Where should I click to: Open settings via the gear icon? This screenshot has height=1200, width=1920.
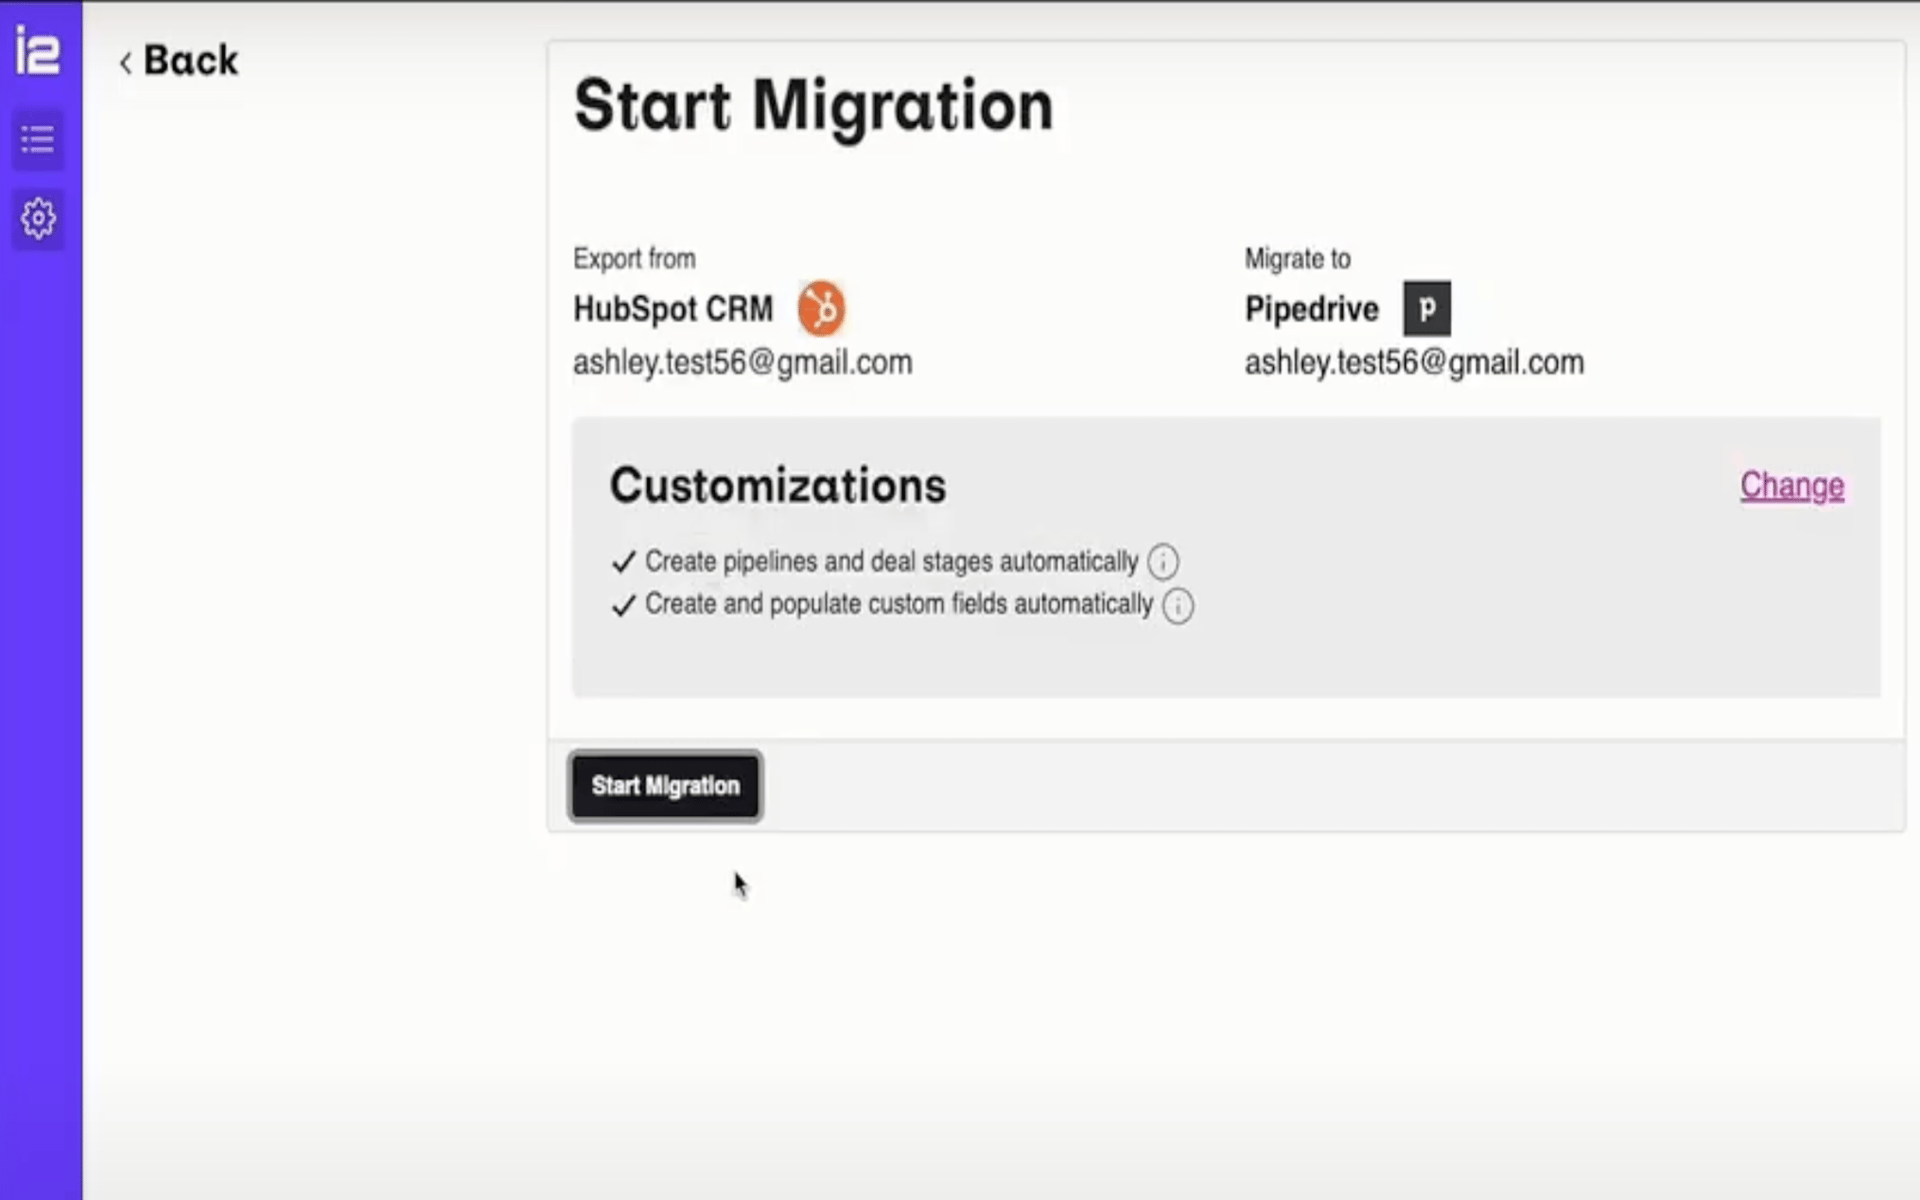click(38, 218)
